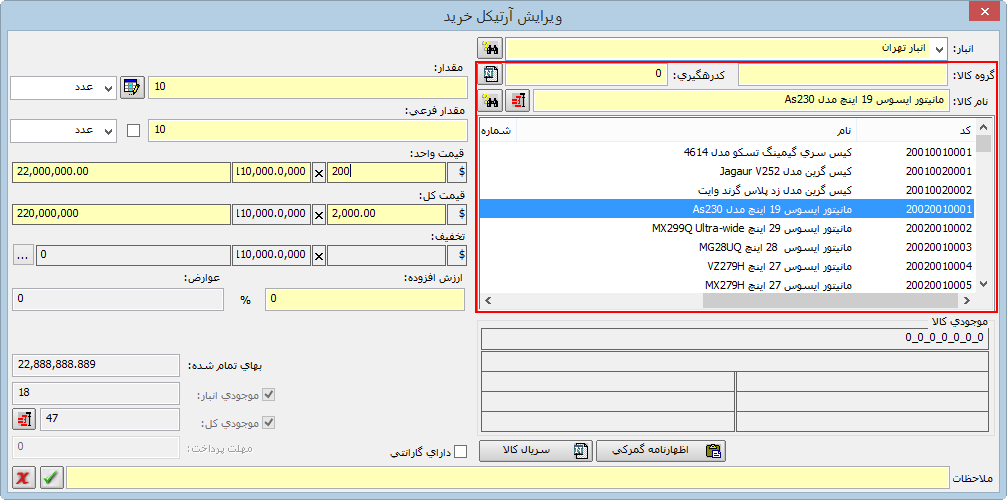
Task: Click the dollar currency icon for قیمت واحد
Action: pos(460,172)
